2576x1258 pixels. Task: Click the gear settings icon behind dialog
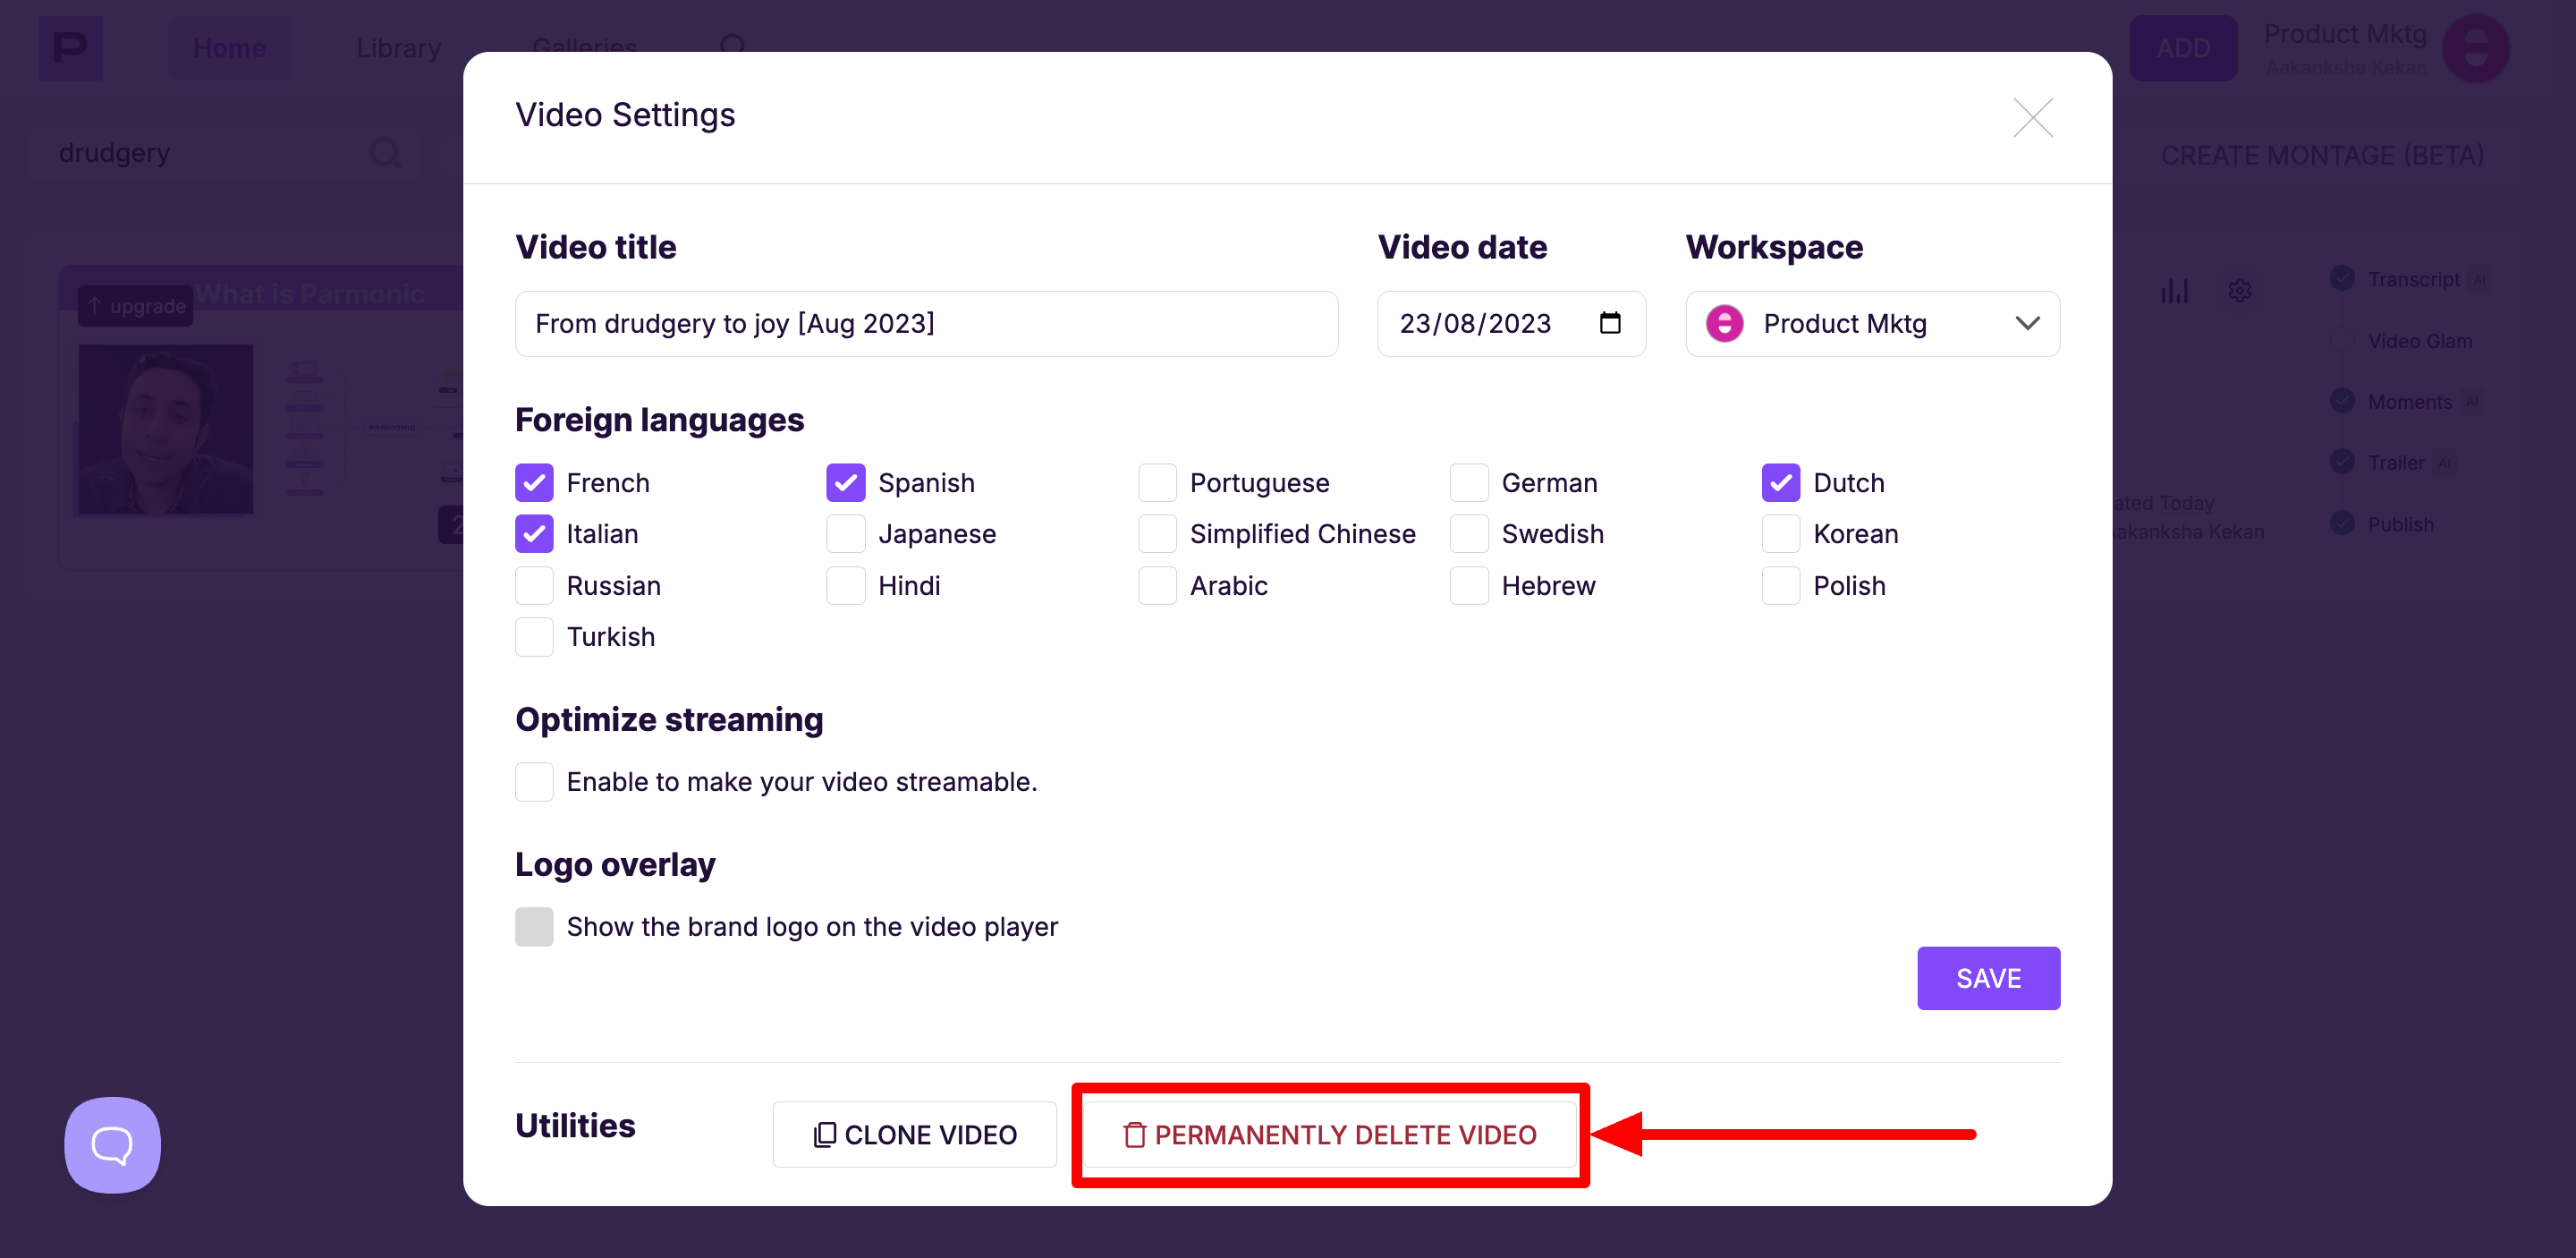2239,291
